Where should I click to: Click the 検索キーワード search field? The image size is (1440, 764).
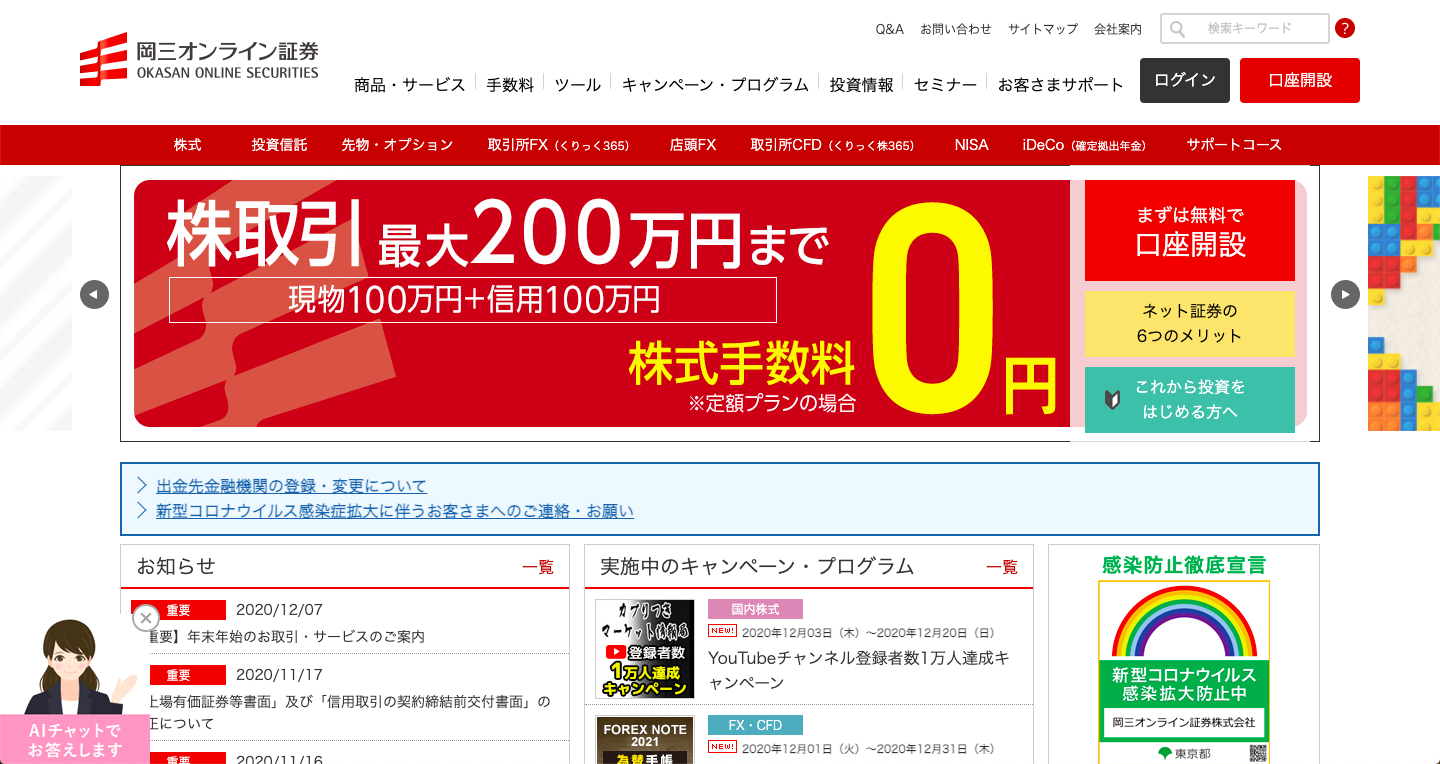click(1245, 28)
